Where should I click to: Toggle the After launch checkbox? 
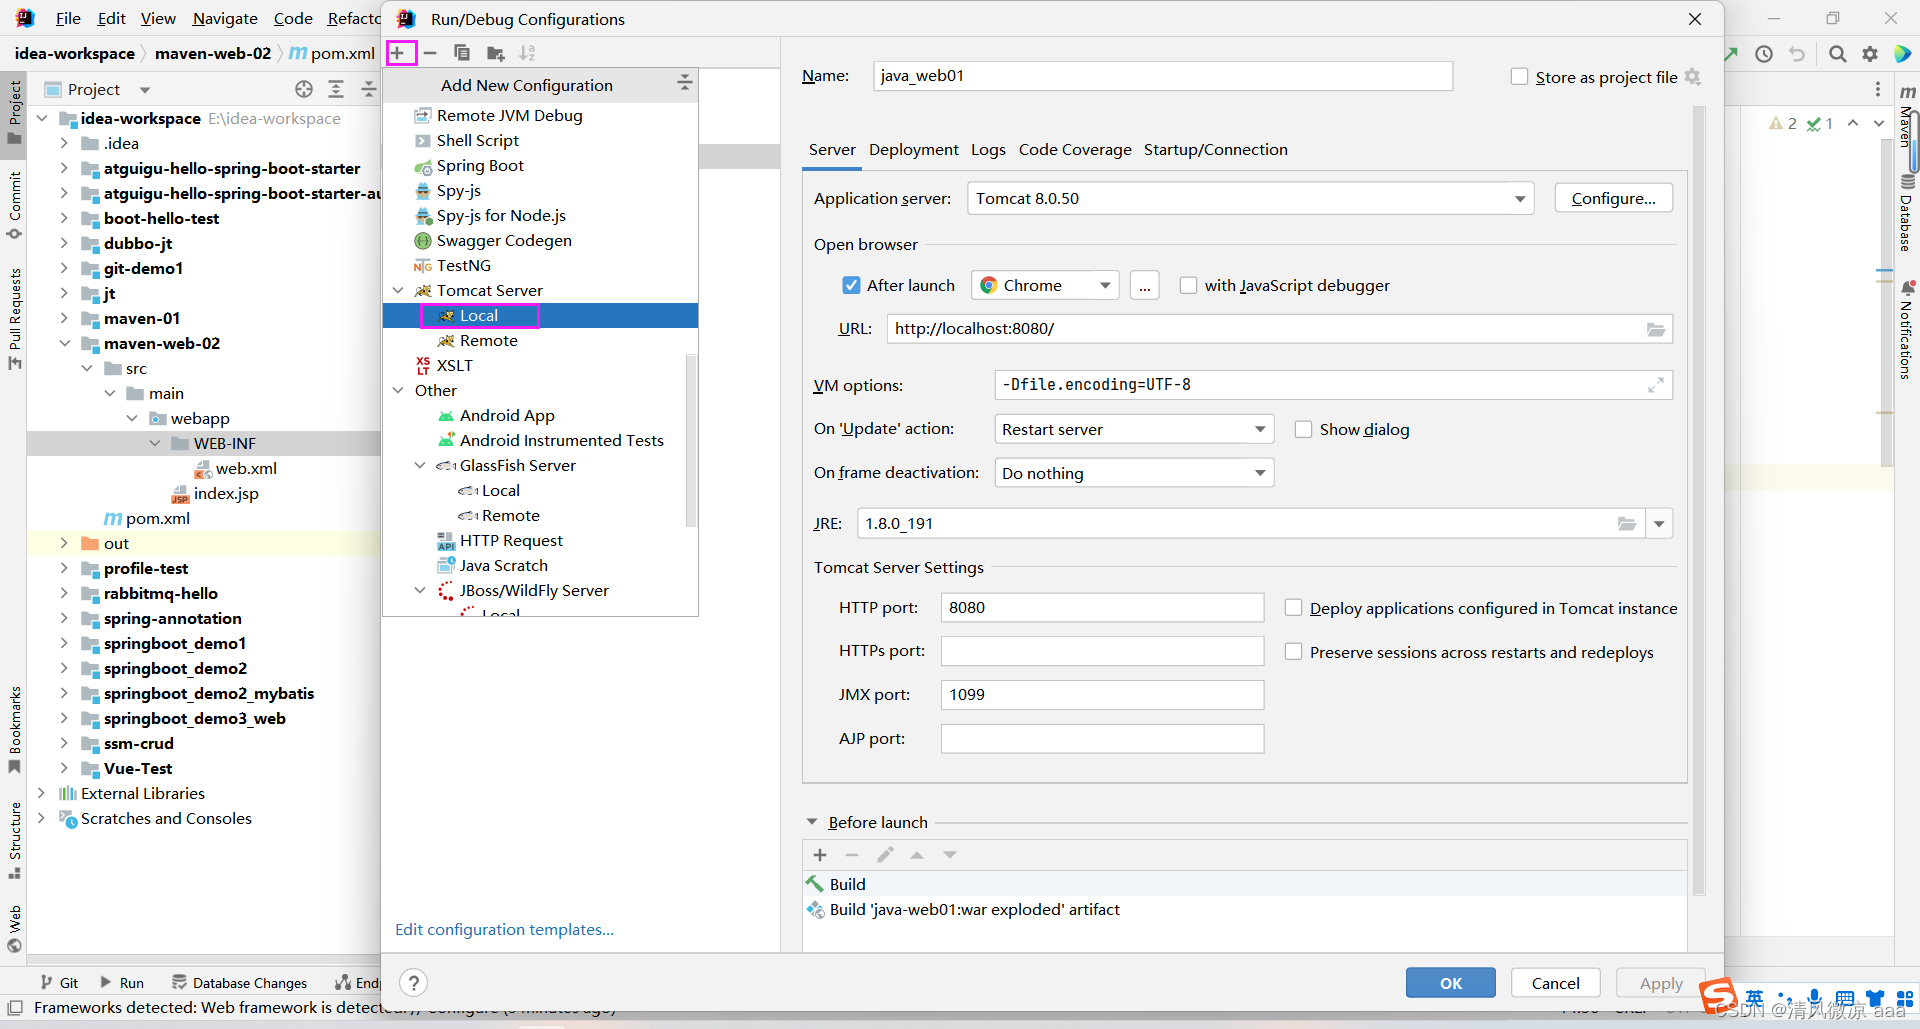coord(851,285)
